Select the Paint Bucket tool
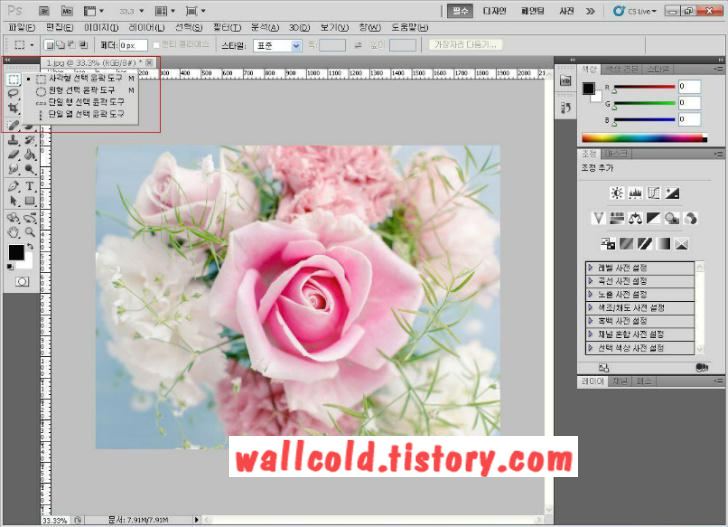This screenshot has height=527, width=728. coord(30,154)
